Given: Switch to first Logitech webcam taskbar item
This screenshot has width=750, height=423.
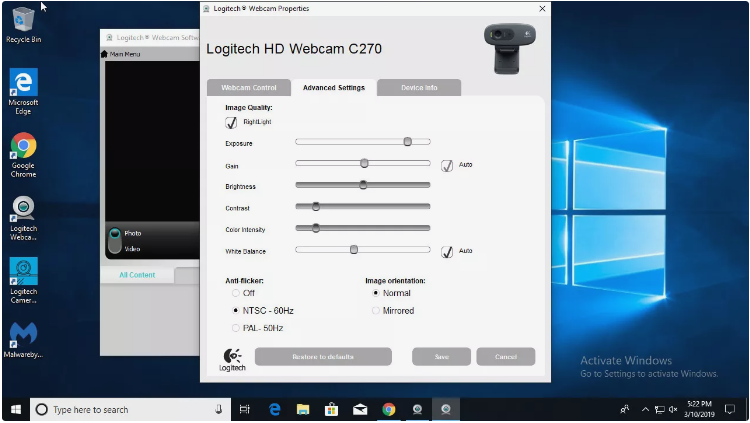Looking at the screenshot, I should (x=417, y=410).
